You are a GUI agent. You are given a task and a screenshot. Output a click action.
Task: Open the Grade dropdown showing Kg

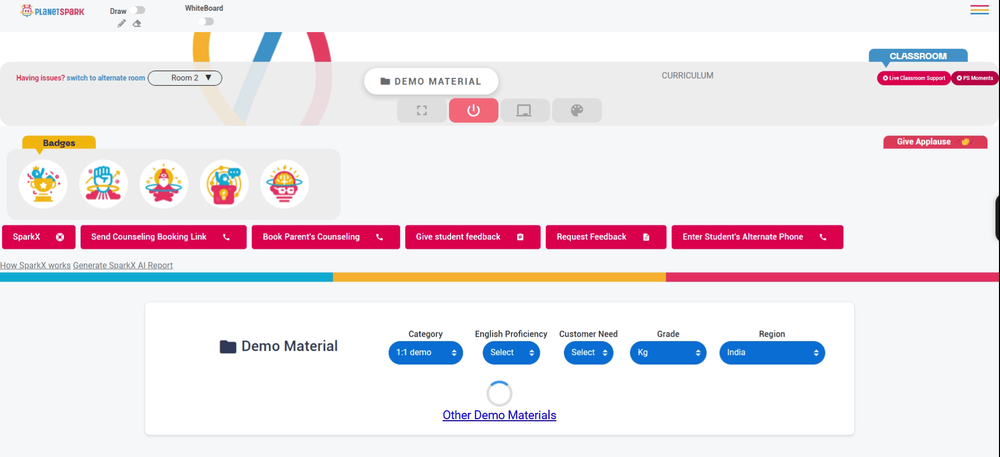click(x=668, y=352)
